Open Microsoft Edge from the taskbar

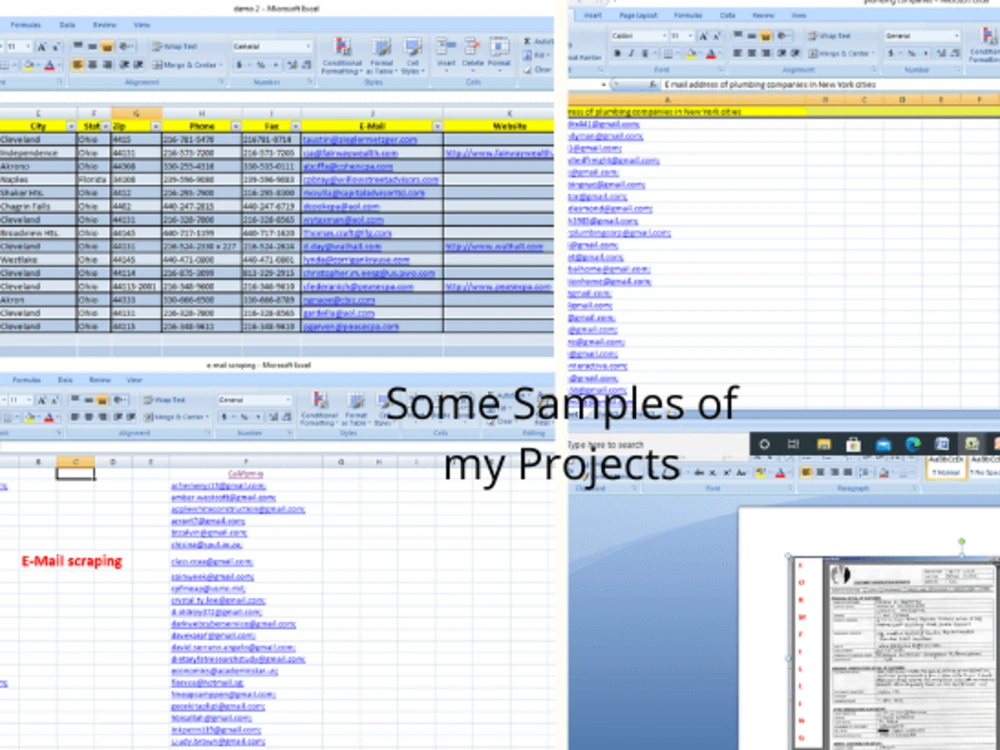(x=913, y=444)
